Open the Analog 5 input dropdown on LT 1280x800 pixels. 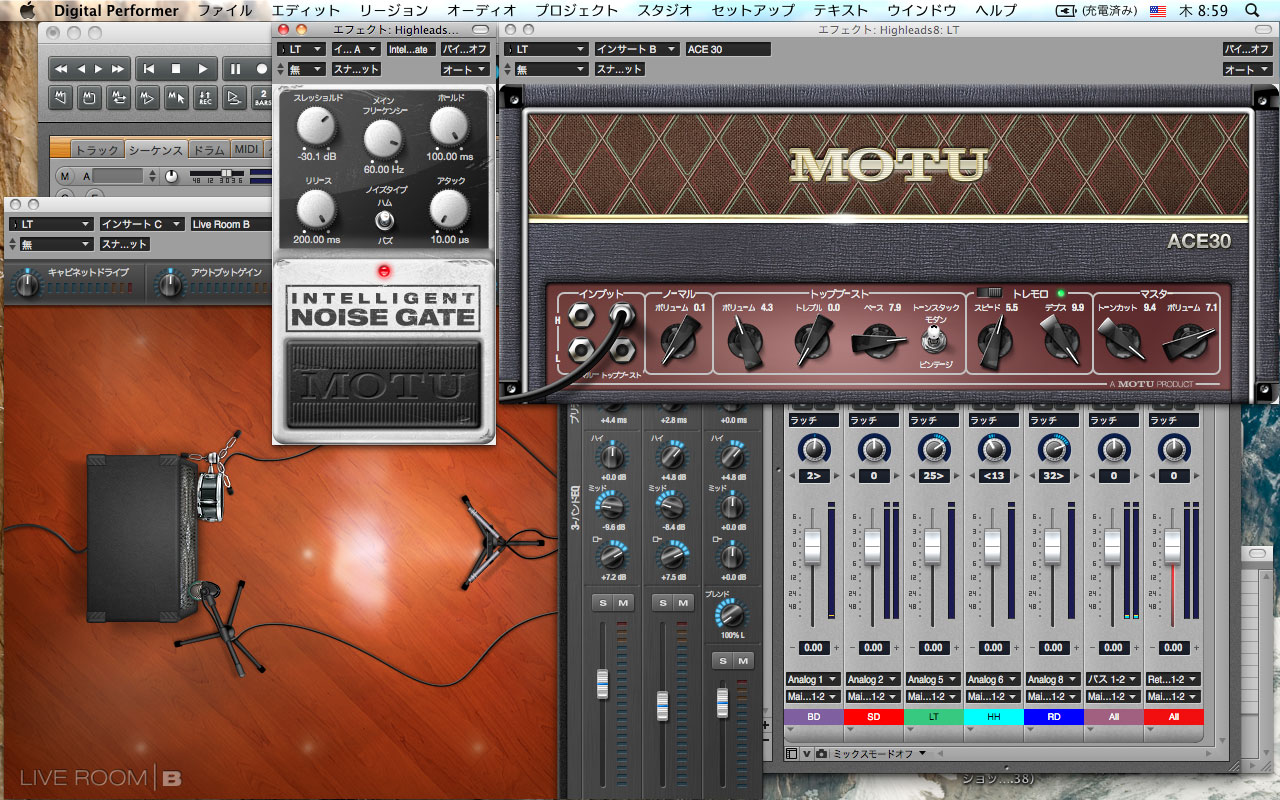coord(934,680)
